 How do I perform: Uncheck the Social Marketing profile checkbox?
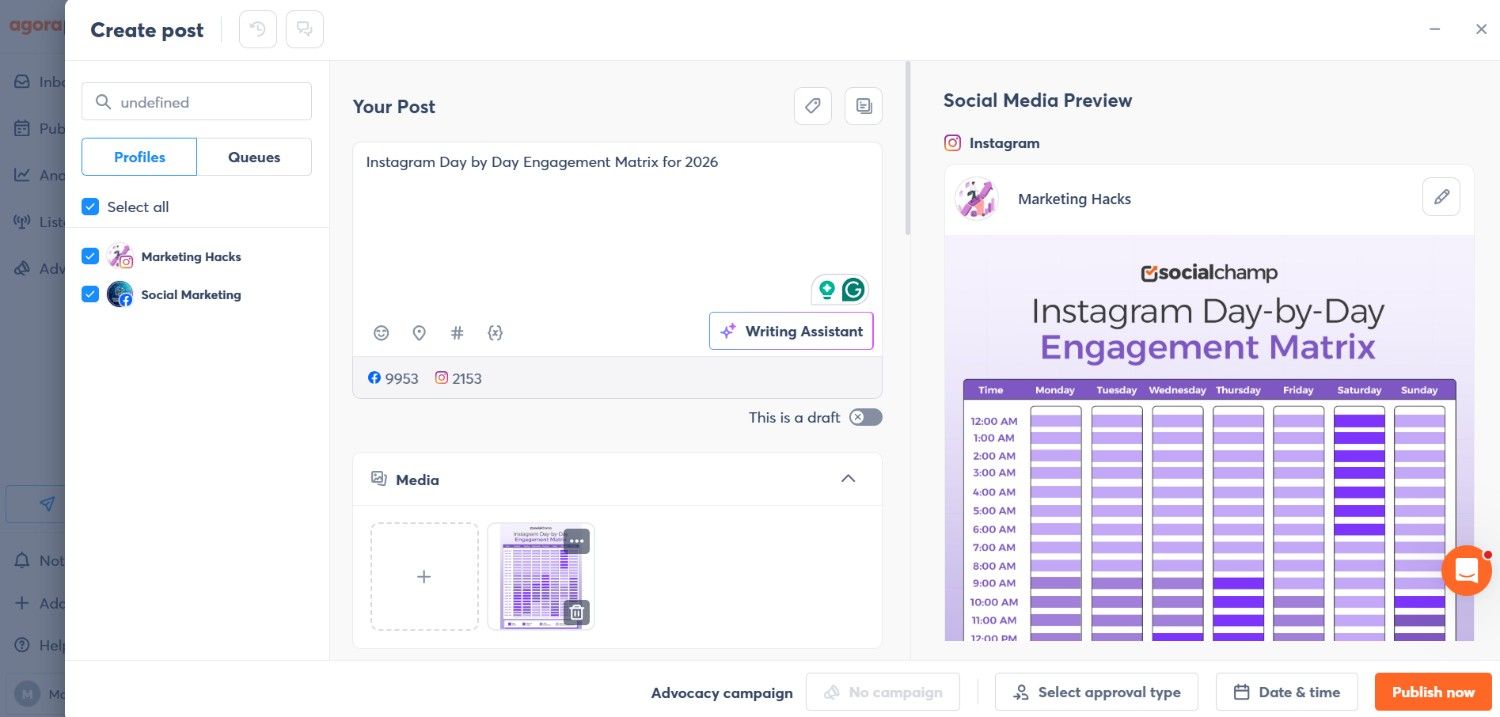pyautogui.click(x=90, y=294)
